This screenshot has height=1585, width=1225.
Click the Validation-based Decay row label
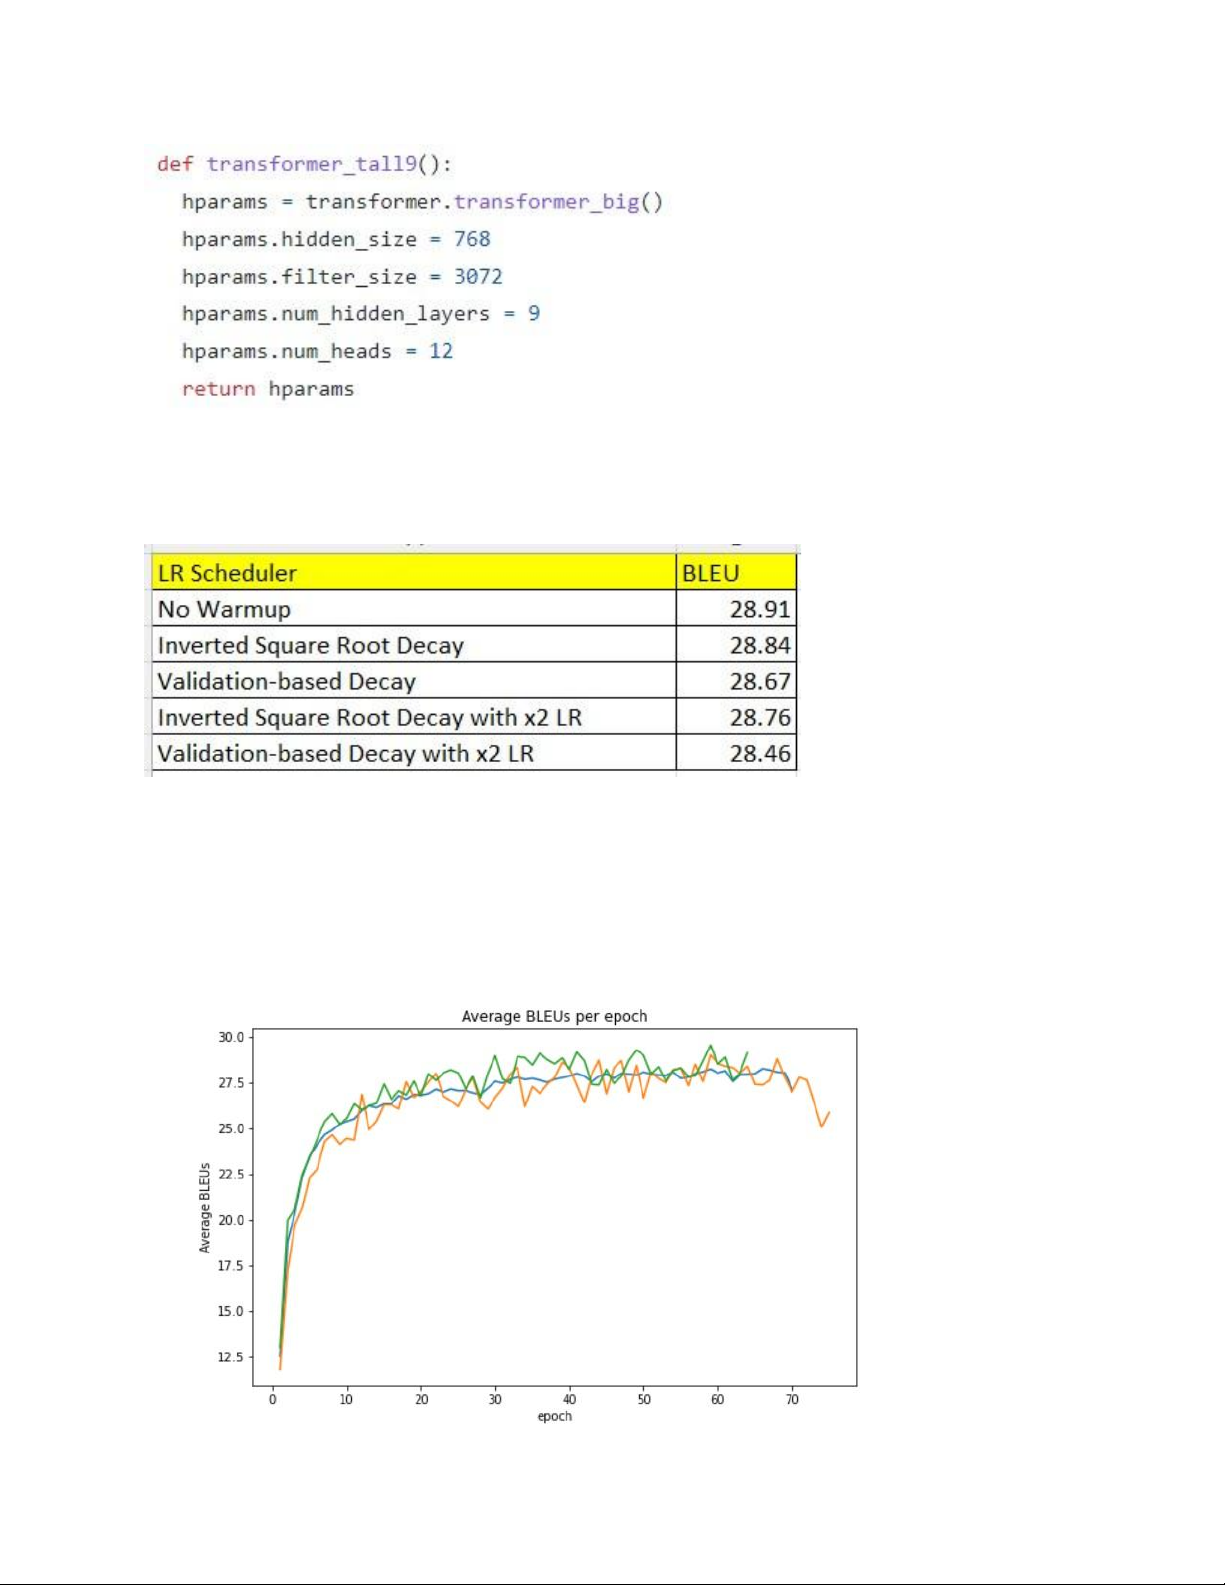(x=287, y=681)
